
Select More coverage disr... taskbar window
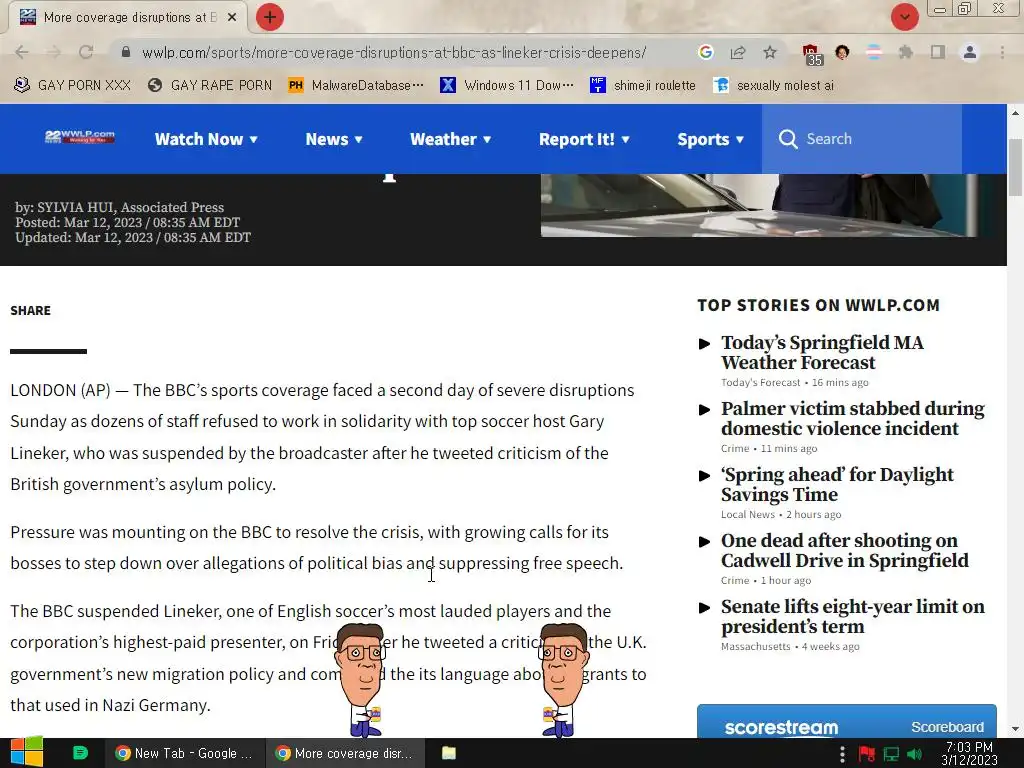point(345,753)
